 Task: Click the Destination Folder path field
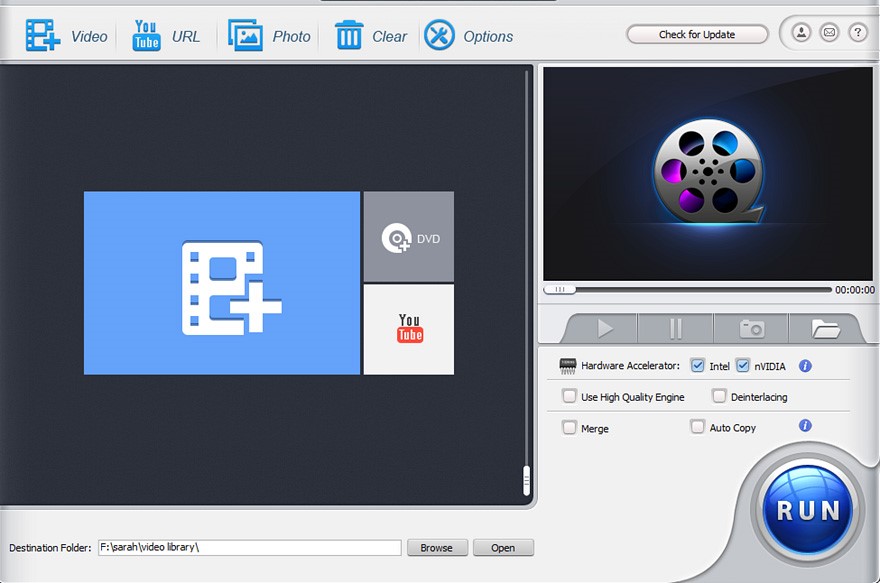pos(250,547)
